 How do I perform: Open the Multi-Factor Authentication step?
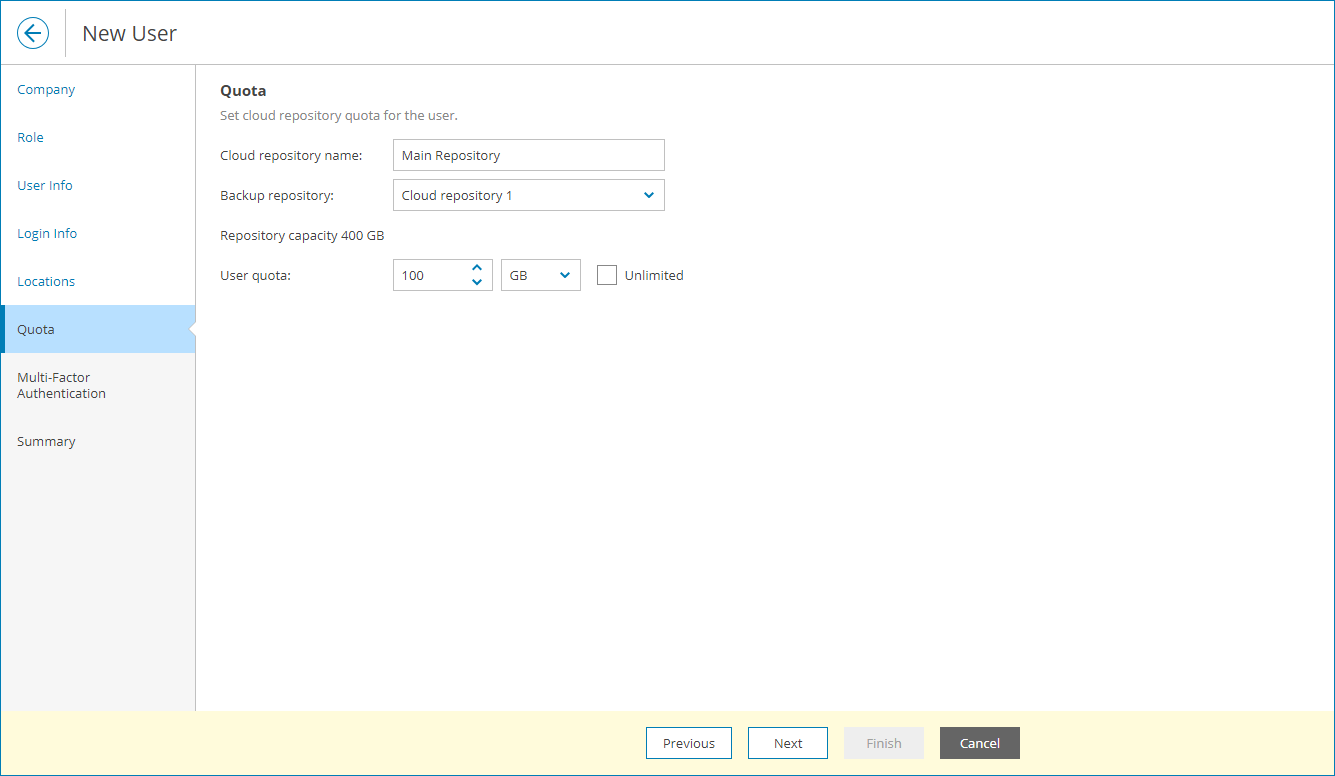(x=61, y=385)
